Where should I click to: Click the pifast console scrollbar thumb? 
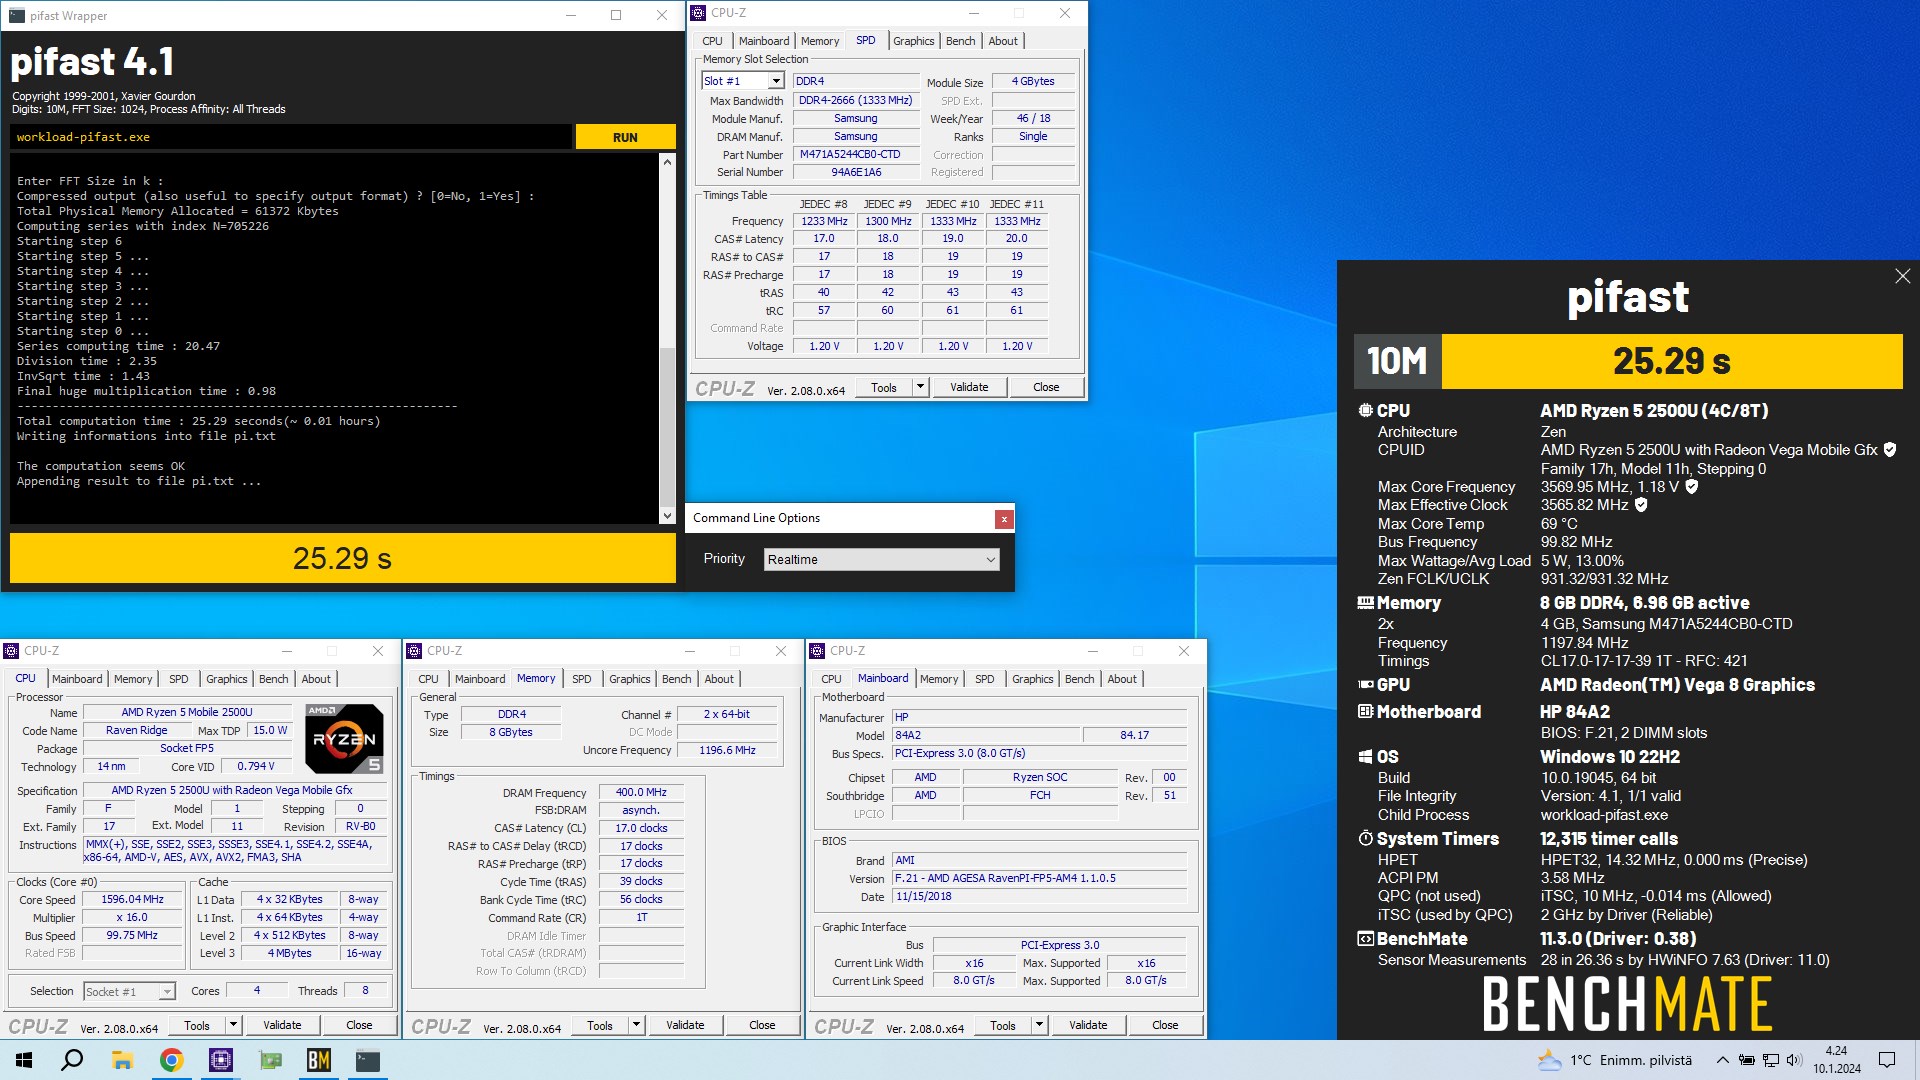(667, 426)
